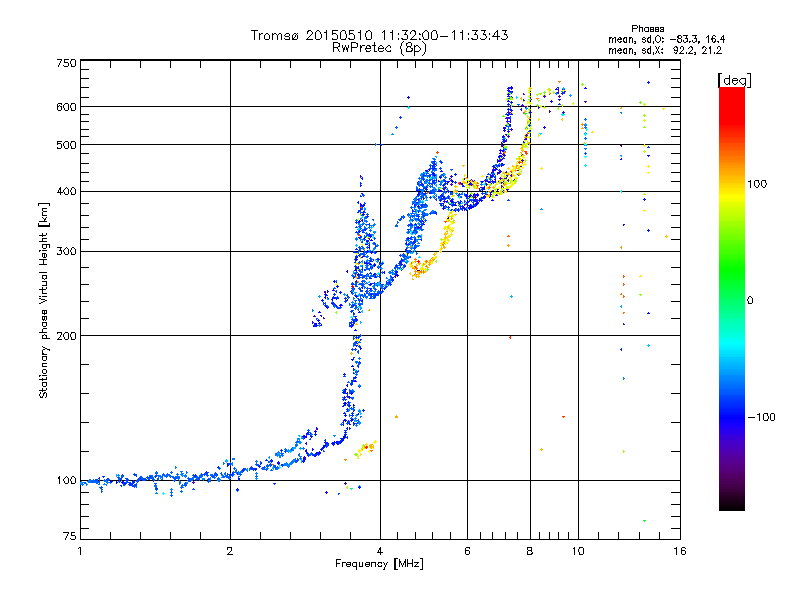Click the x-axis tick label '8'
This screenshot has width=800, height=600.
coord(530,551)
